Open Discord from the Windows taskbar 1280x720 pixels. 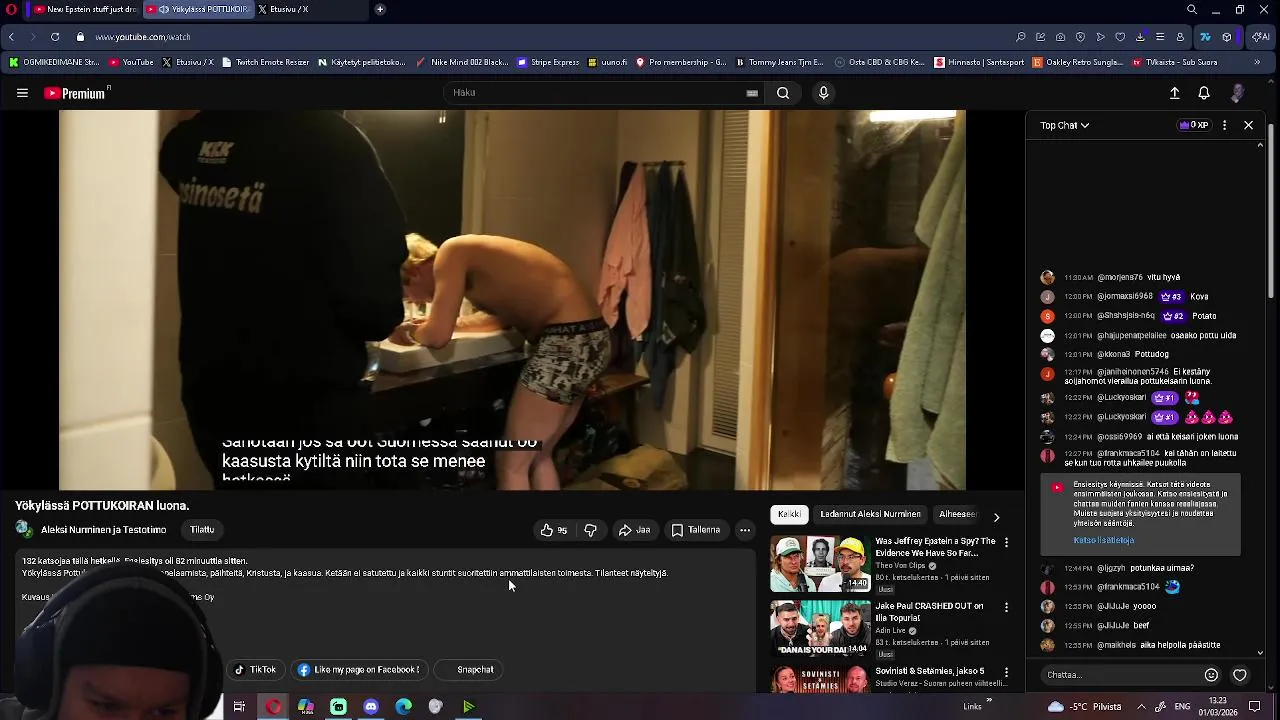[371, 707]
